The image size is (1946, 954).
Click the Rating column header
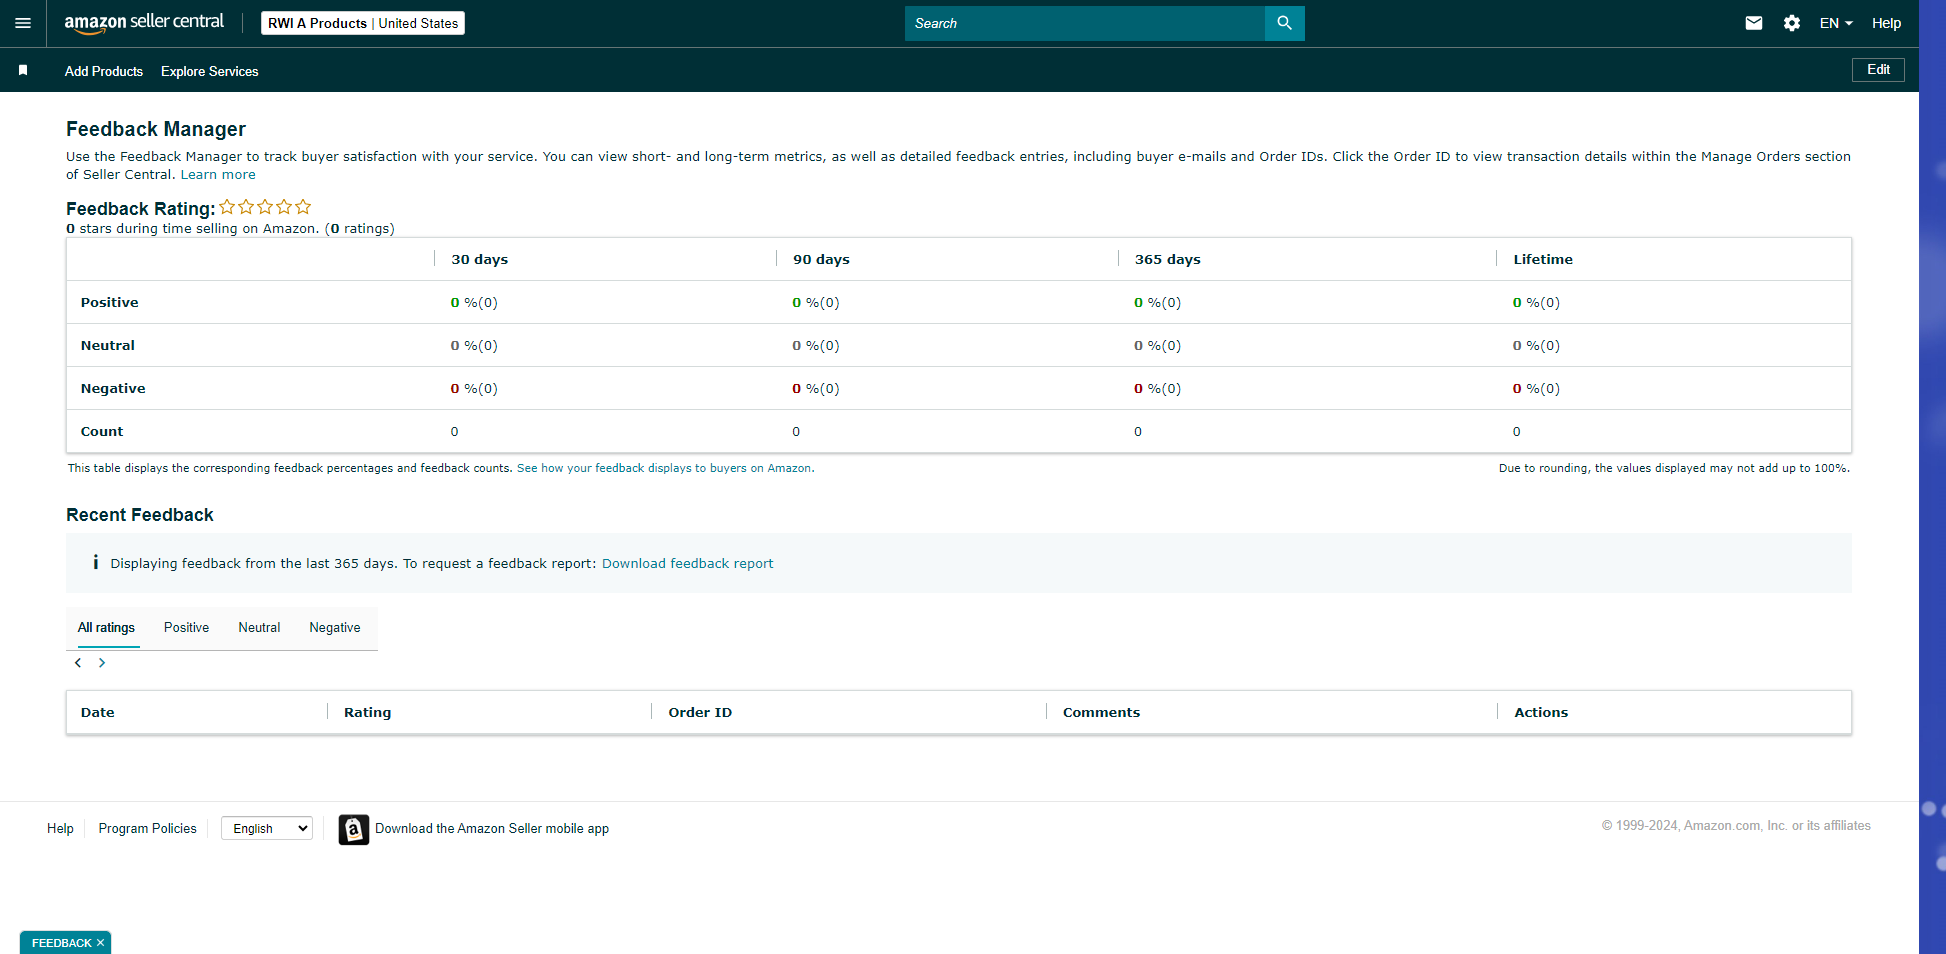click(x=367, y=713)
